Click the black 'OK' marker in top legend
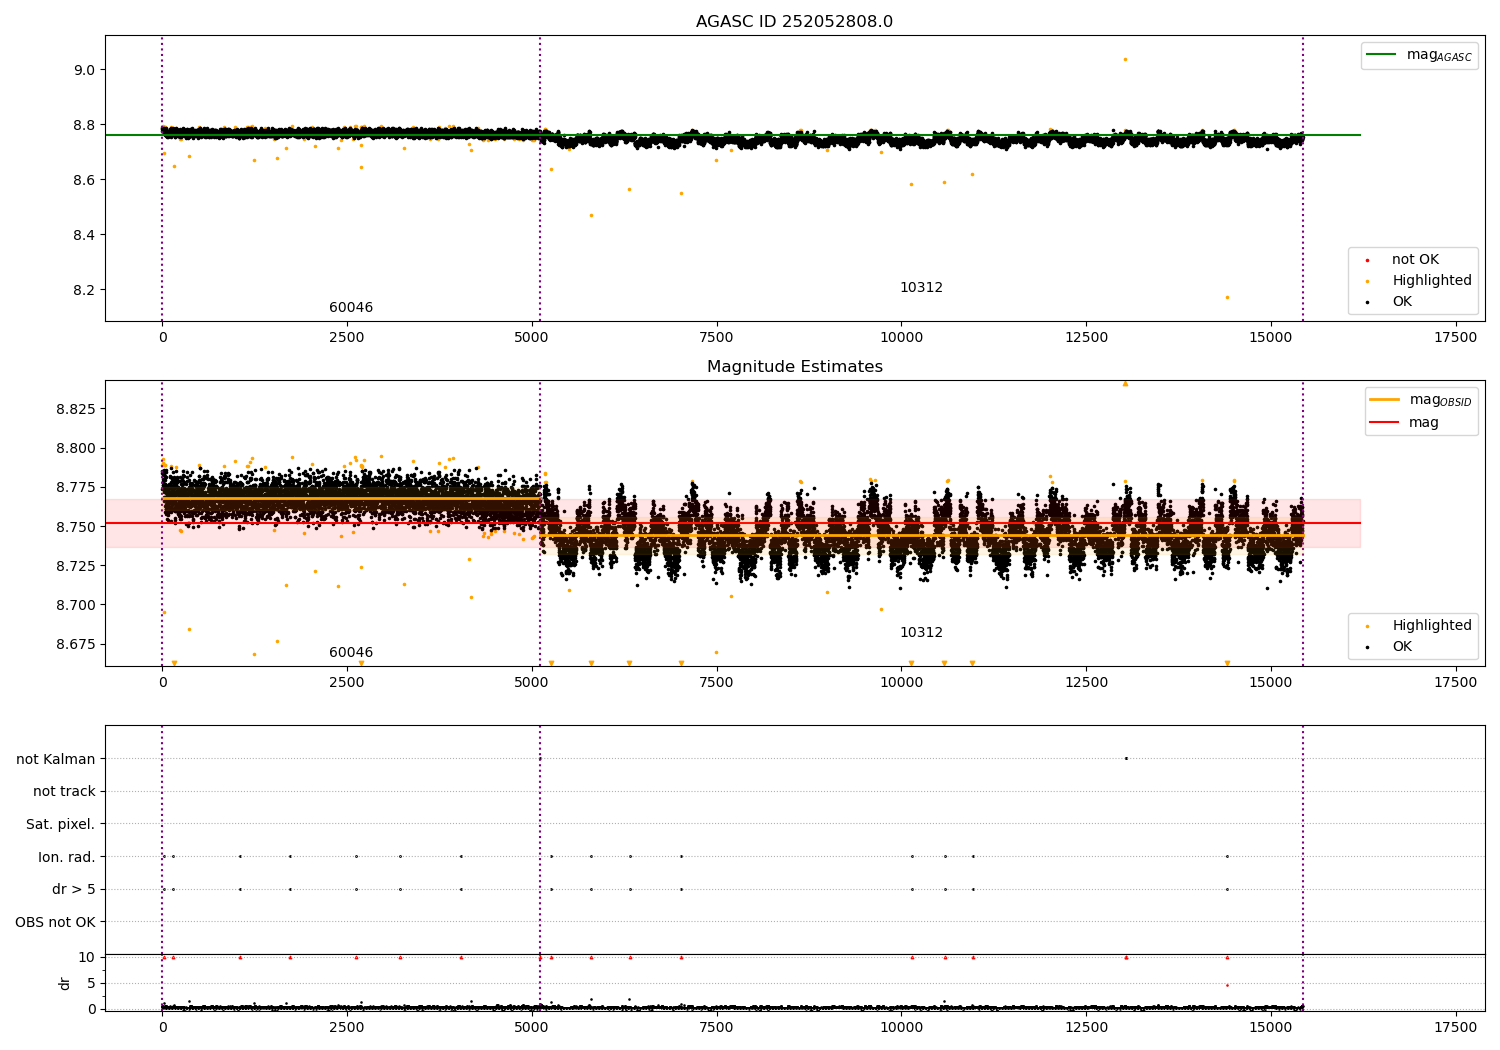 [1367, 302]
